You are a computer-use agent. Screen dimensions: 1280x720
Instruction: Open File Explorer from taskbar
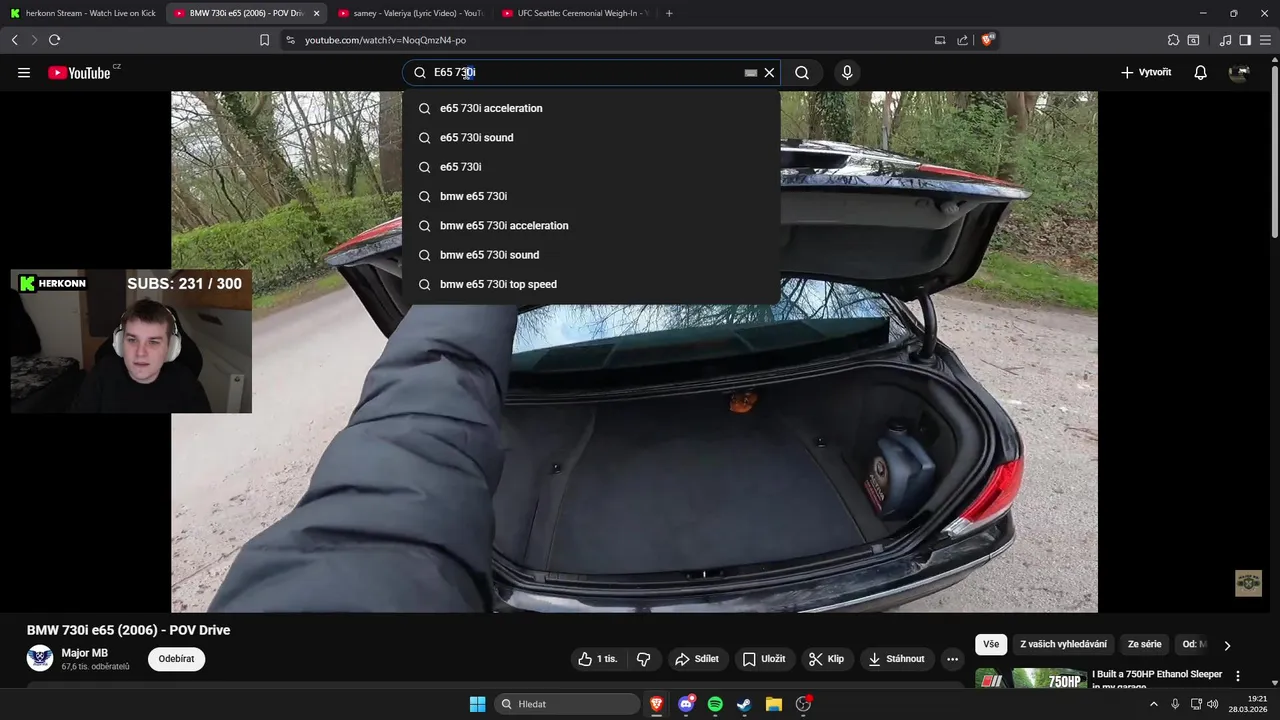773,704
